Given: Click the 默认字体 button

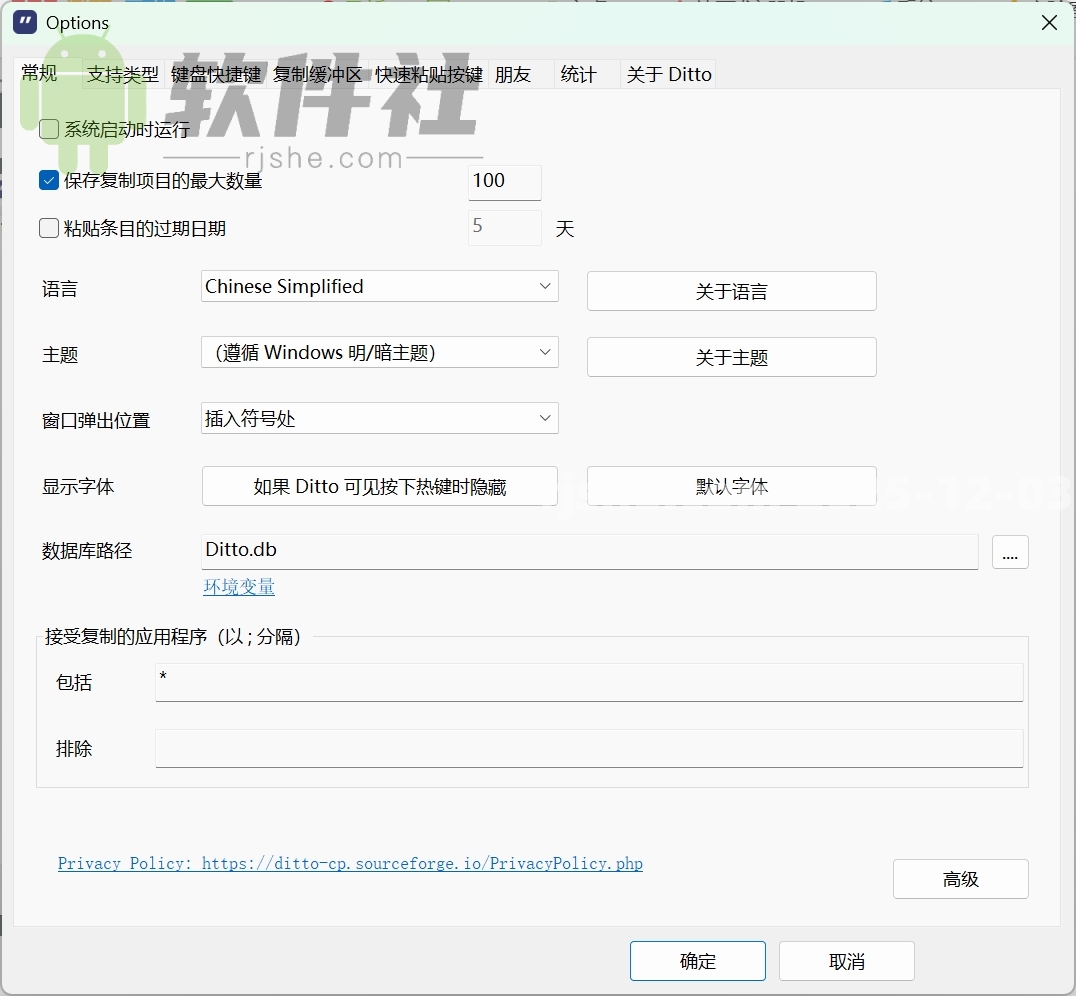Looking at the screenshot, I should pos(731,486).
